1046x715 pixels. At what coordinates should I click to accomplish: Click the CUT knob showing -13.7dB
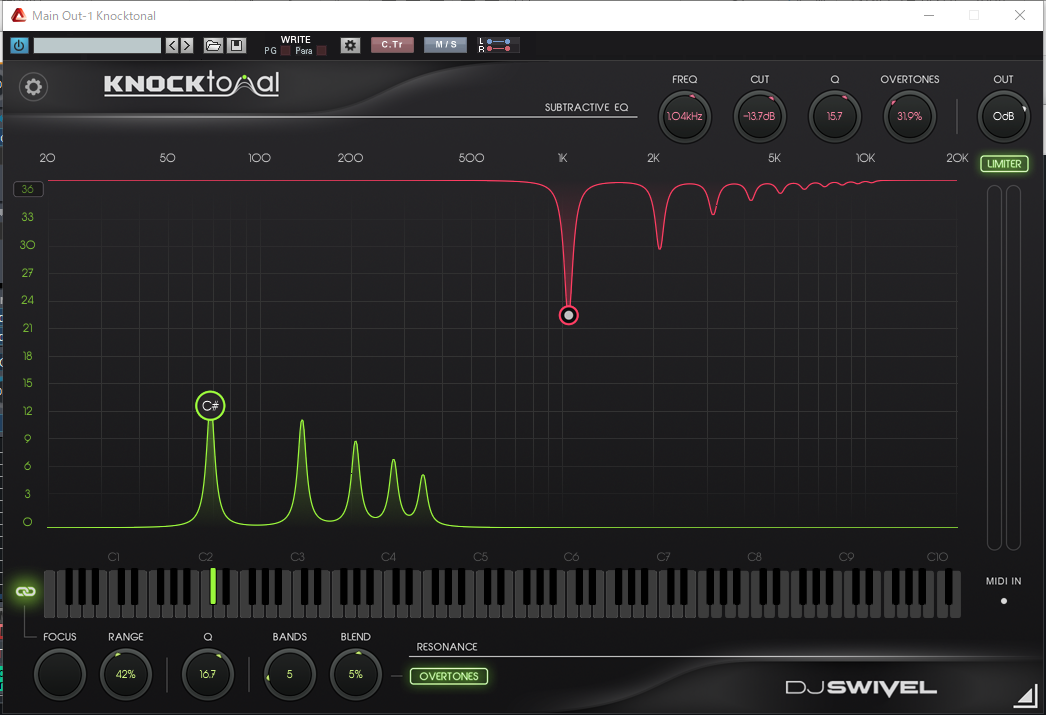pyautogui.click(x=759, y=116)
